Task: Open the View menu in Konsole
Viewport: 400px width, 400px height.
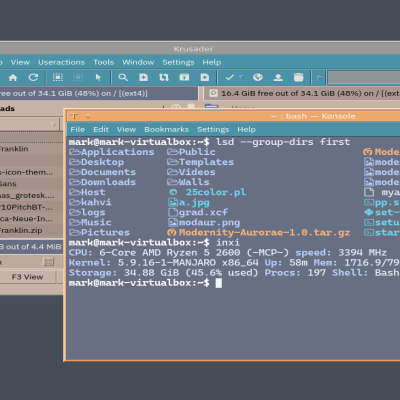Action: pyautogui.click(x=126, y=129)
